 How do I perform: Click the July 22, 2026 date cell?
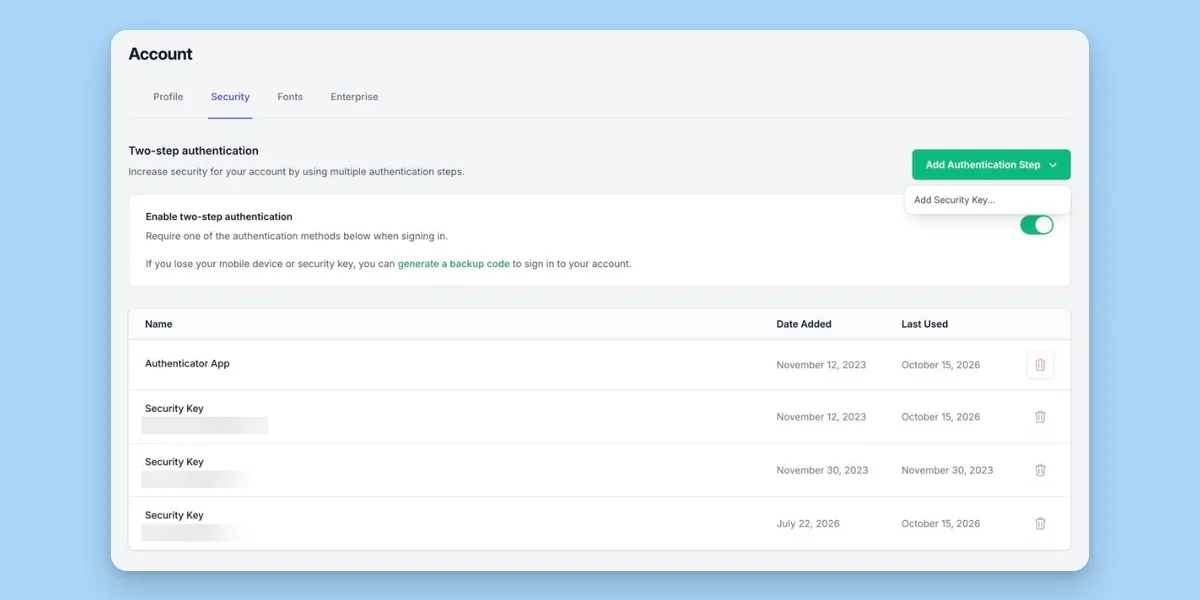click(808, 523)
